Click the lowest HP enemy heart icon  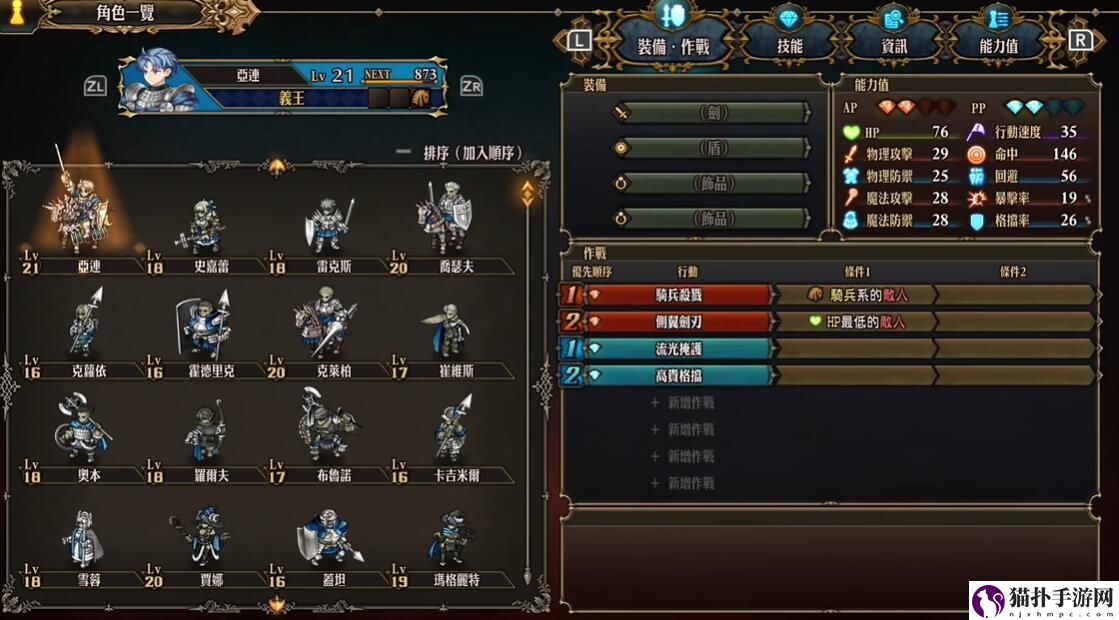pyautogui.click(x=815, y=322)
